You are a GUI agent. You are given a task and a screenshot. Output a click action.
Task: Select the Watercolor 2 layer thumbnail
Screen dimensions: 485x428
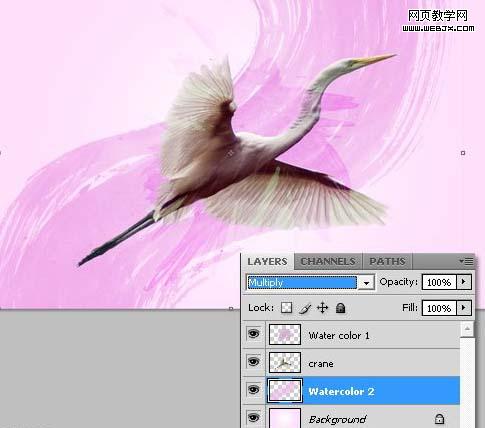click(285, 390)
